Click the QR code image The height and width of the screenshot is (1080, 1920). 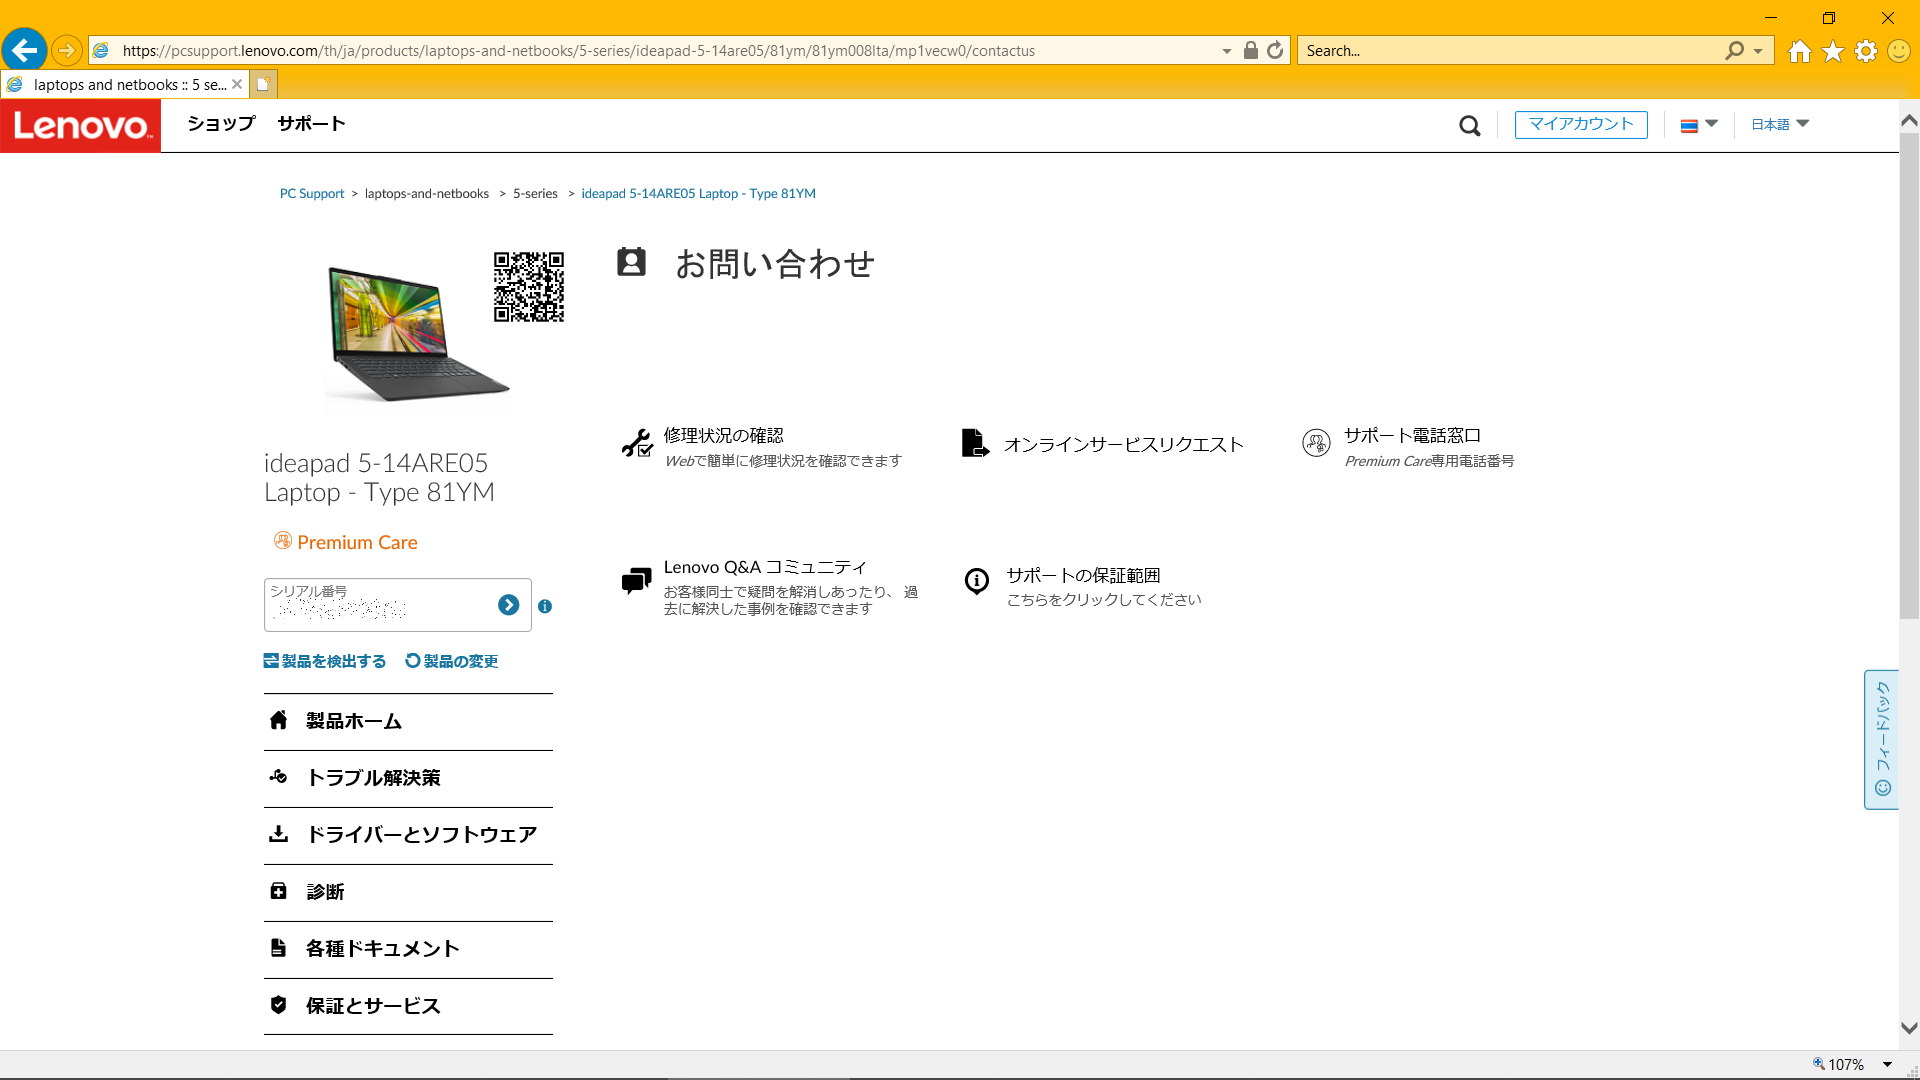click(529, 287)
